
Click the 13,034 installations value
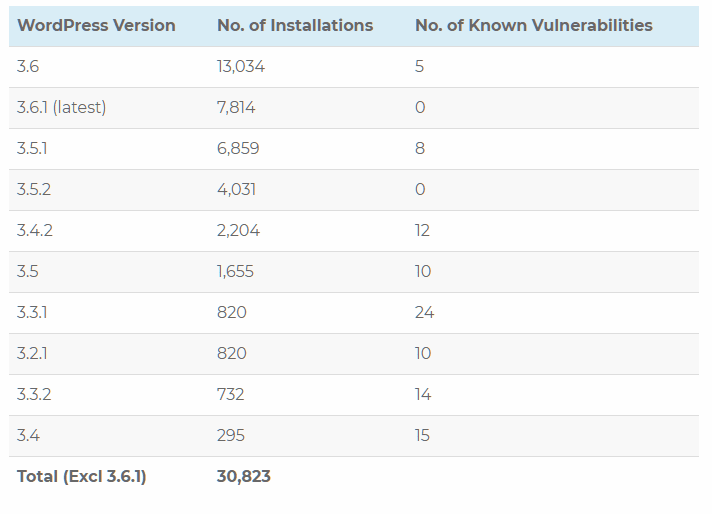241,67
